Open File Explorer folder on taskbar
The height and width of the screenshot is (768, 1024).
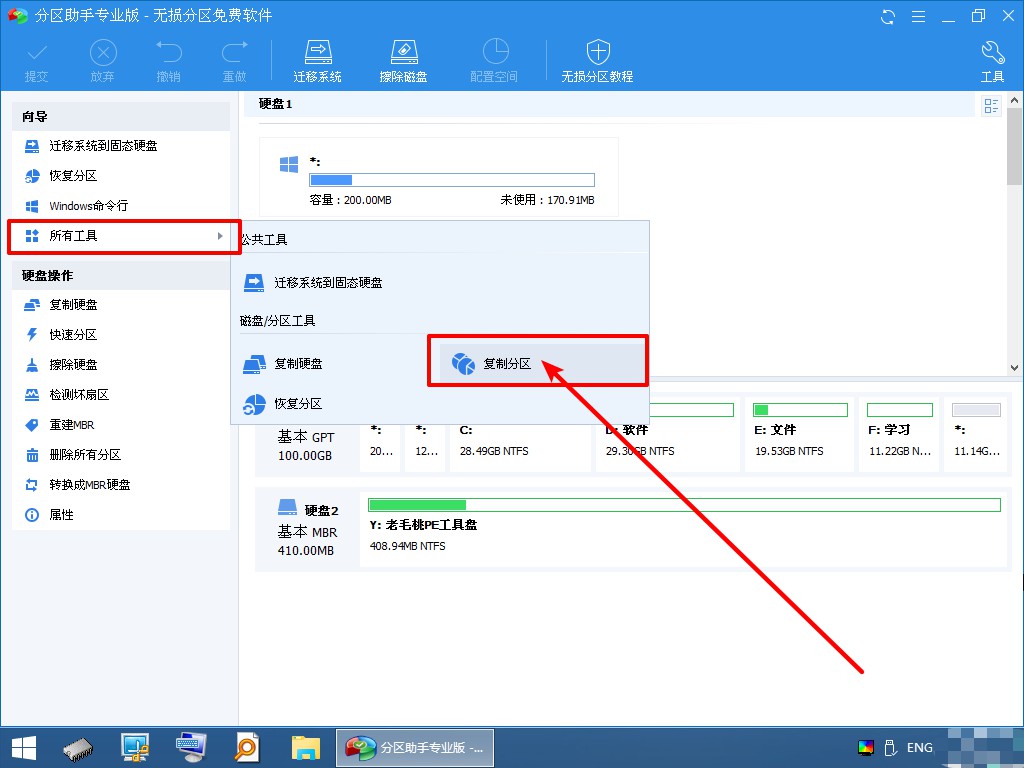306,748
